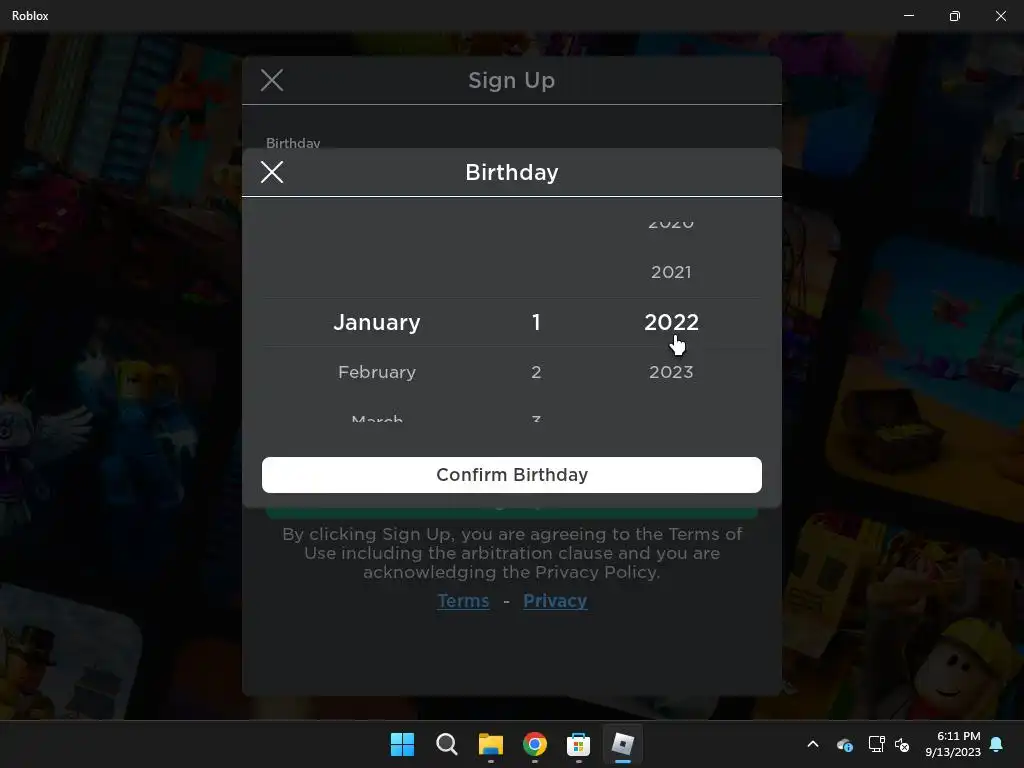Minimize the Roblox window
Image resolution: width=1024 pixels, height=768 pixels.
point(909,16)
